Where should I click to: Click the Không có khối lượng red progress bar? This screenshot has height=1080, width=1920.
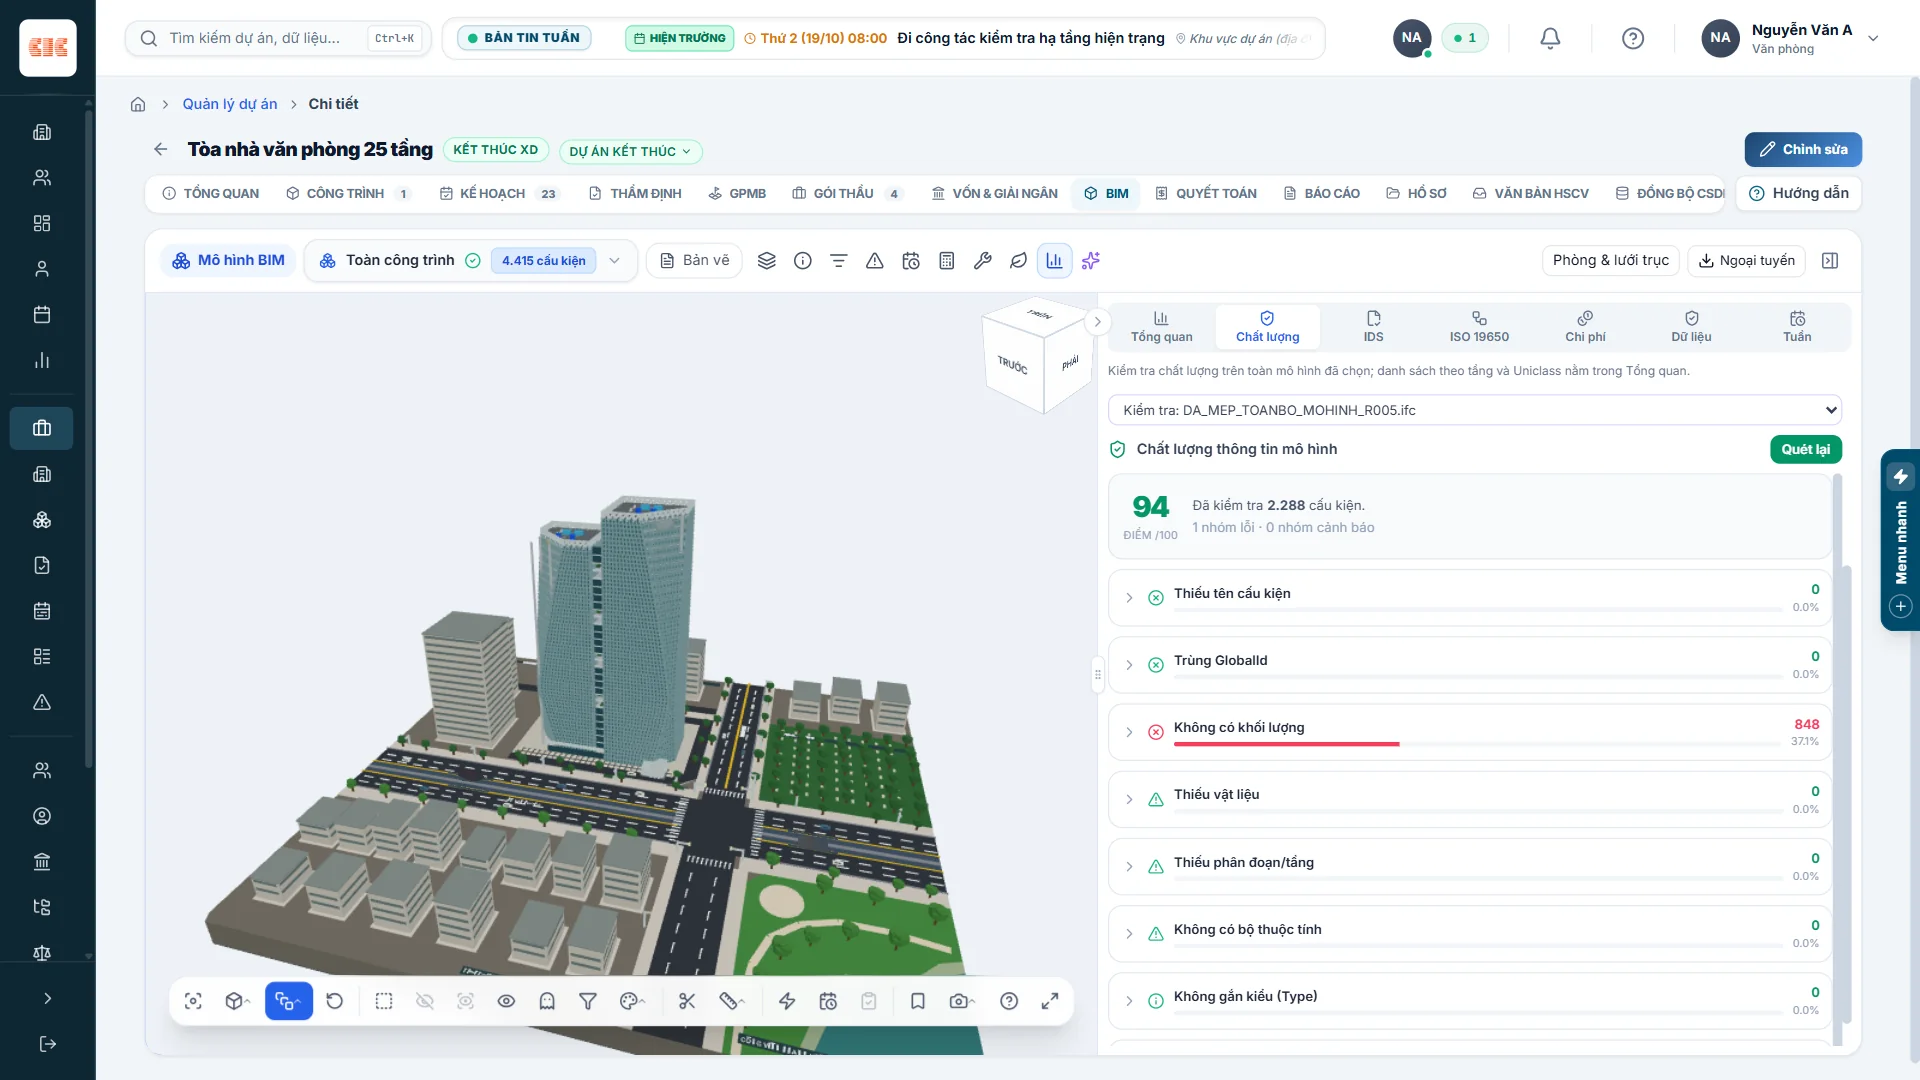coord(1286,744)
